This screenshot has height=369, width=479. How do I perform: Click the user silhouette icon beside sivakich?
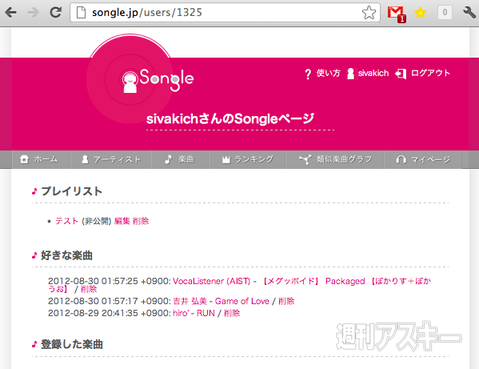[x=351, y=74]
